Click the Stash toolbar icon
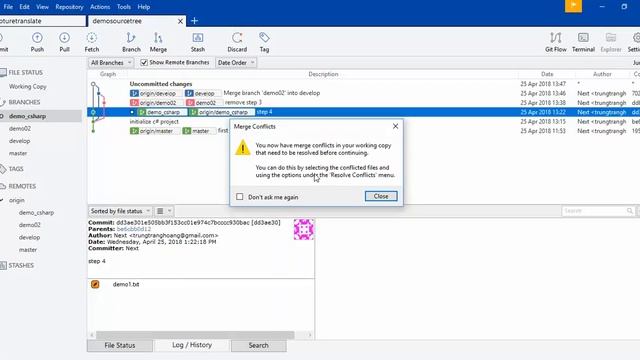The height and width of the screenshot is (360, 640). click(198, 42)
